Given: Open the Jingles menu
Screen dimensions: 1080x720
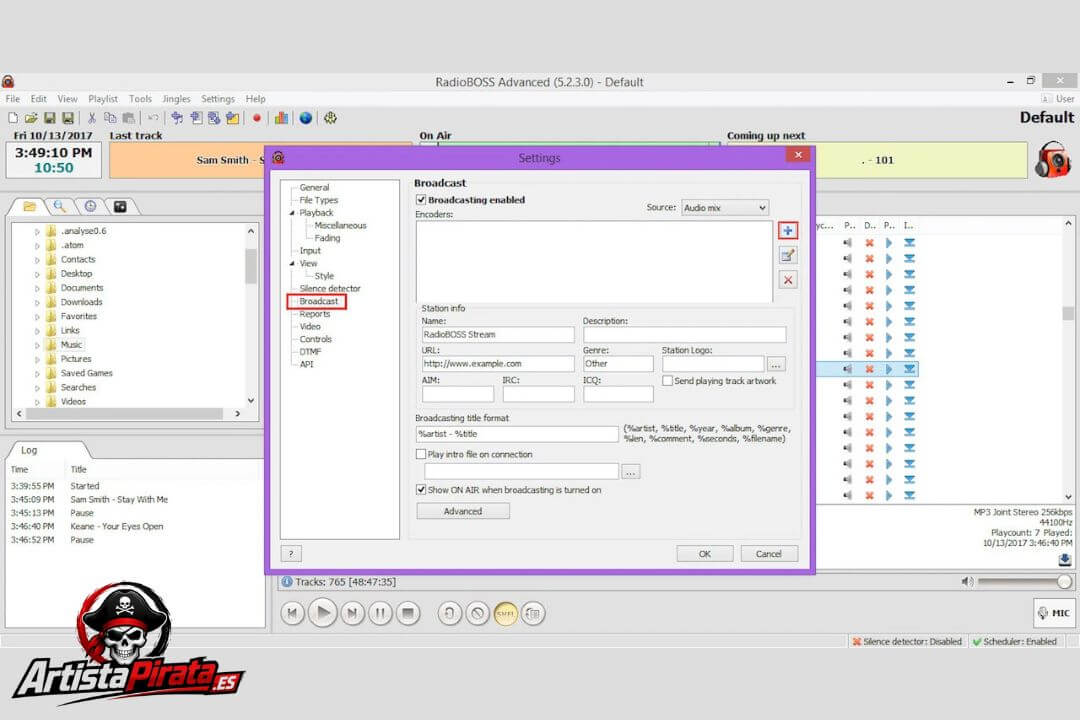Looking at the screenshot, I should coord(176,99).
